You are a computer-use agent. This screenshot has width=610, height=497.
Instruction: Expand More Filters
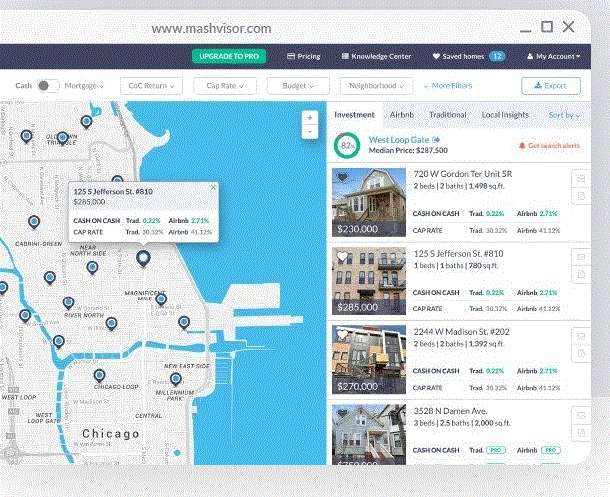[x=448, y=86]
